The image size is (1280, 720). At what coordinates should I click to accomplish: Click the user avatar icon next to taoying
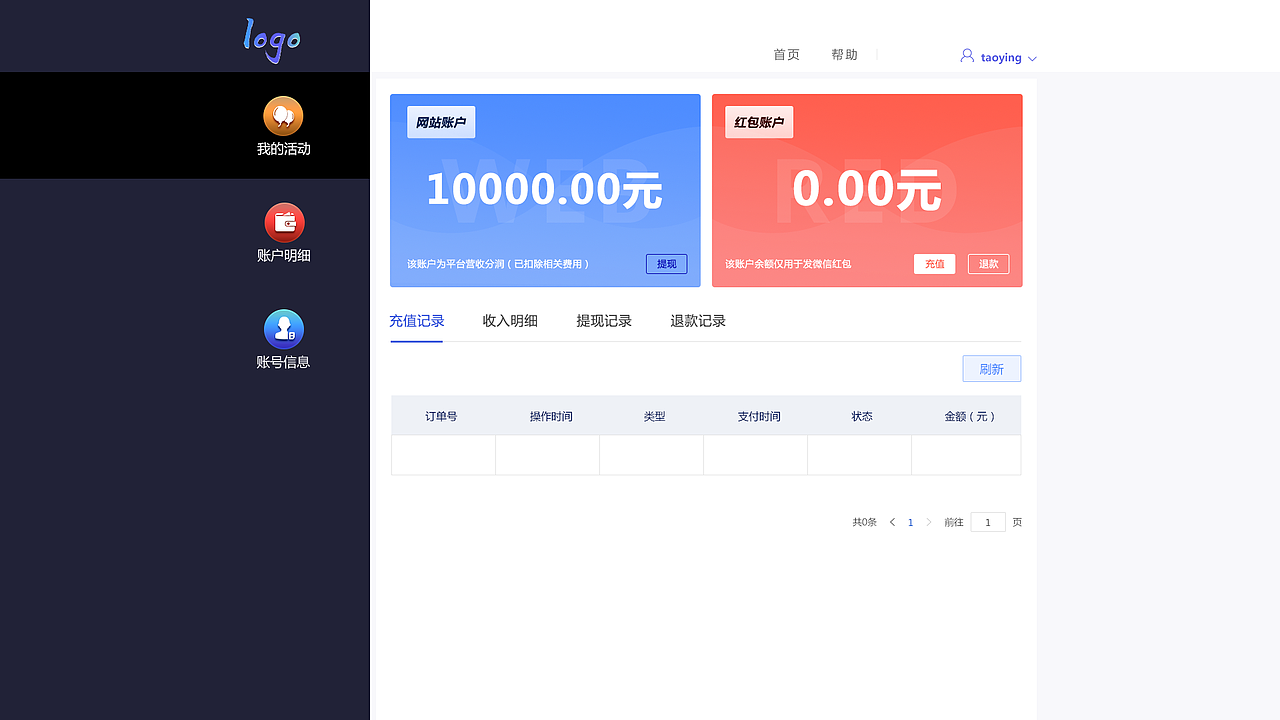(965, 56)
